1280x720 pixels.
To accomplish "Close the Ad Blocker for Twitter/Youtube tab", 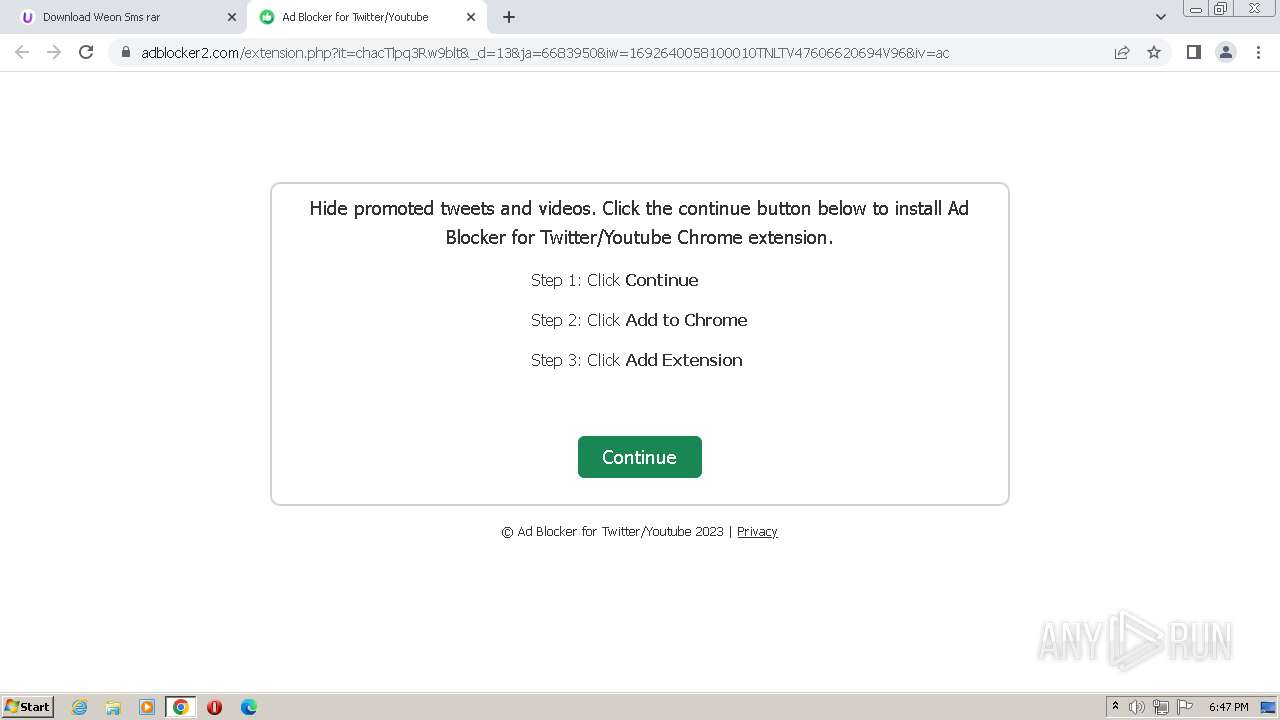I will tap(471, 17).
